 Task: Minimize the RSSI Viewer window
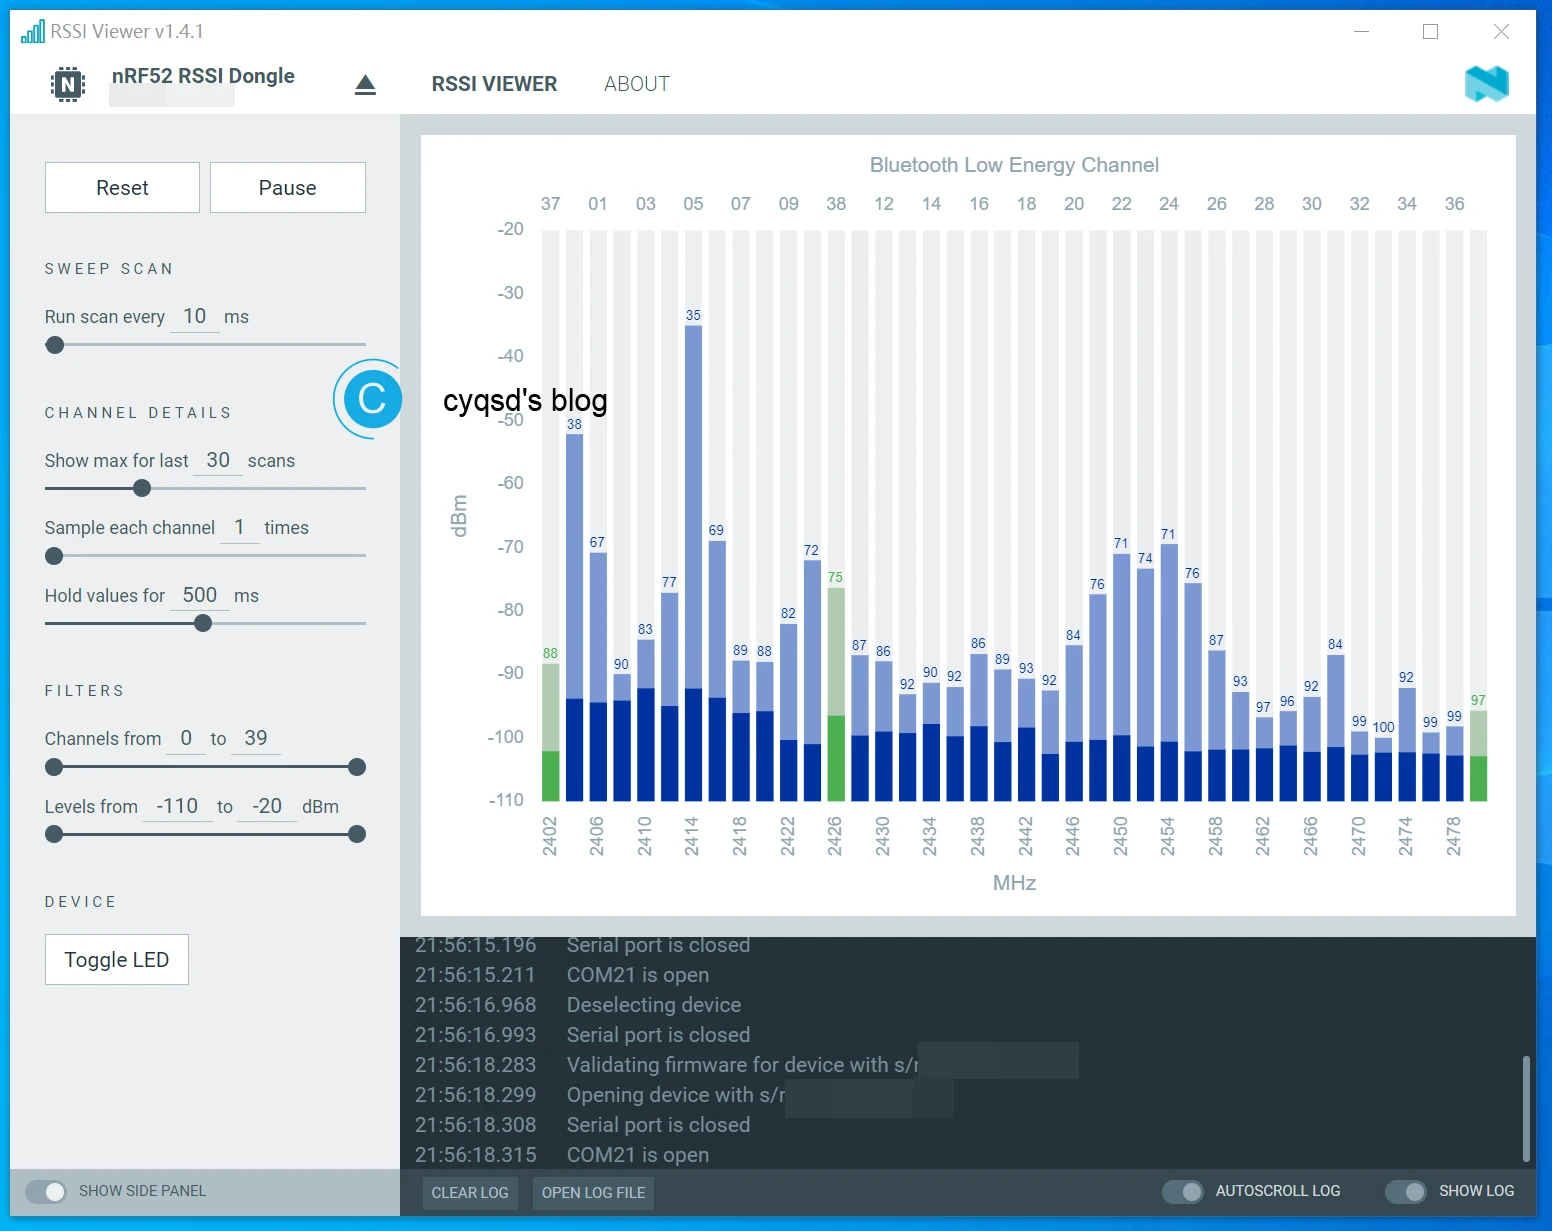pyautogui.click(x=1361, y=31)
